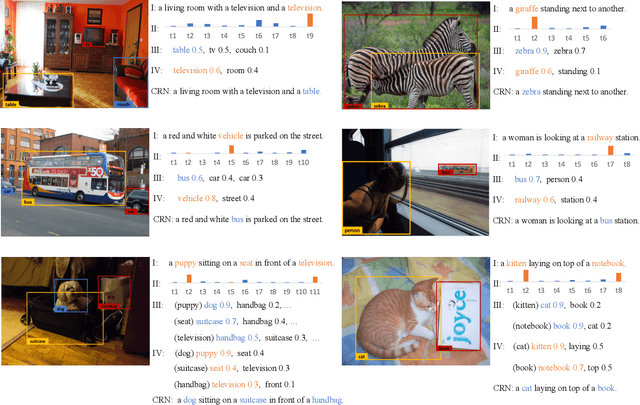
Task: Select text 'cat 0.9'
Action: tap(552, 305)
